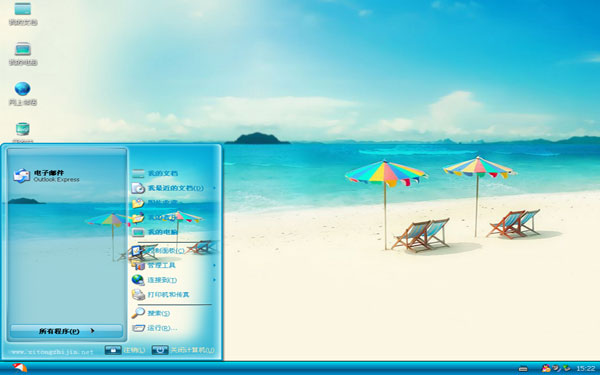Click the Search (搜索) magnifier icon
The height and width of the screenshot is (375, 600).
pos(138,313)
